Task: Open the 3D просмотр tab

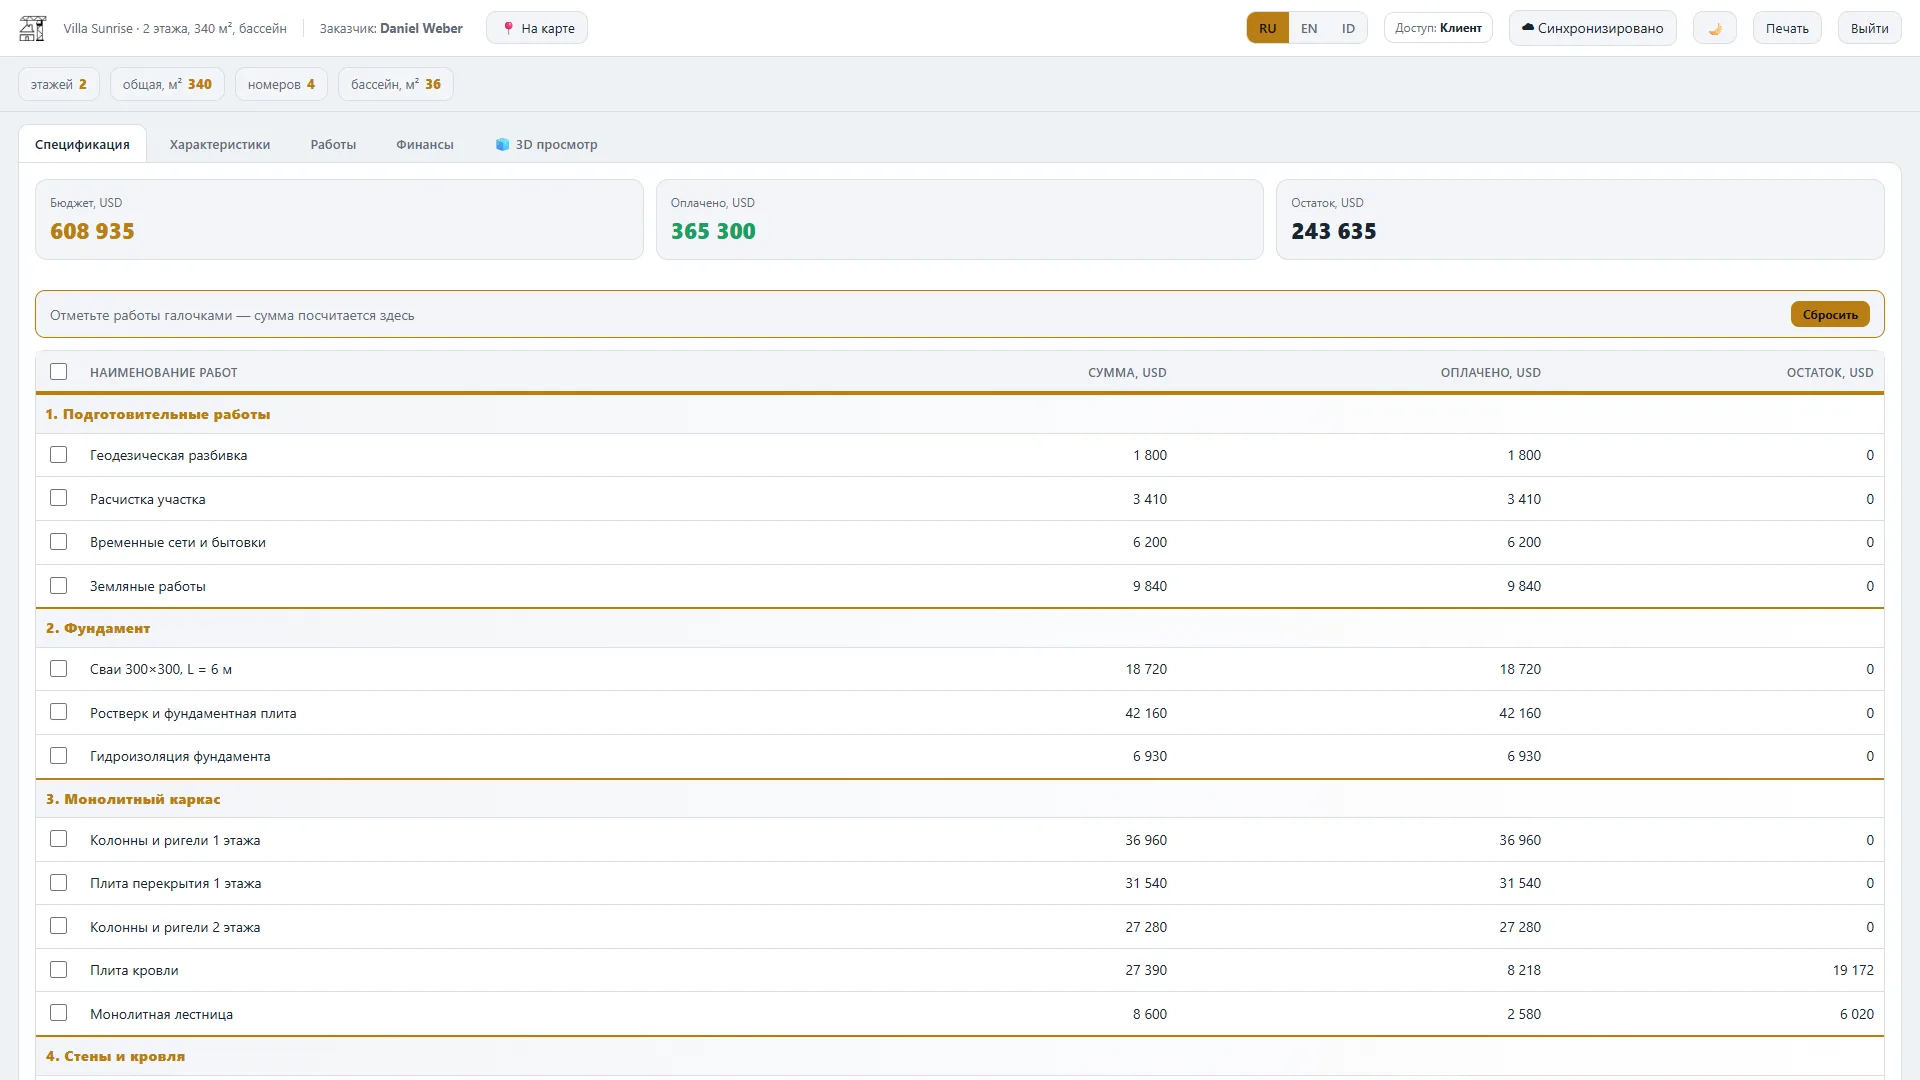Action: 547,144
